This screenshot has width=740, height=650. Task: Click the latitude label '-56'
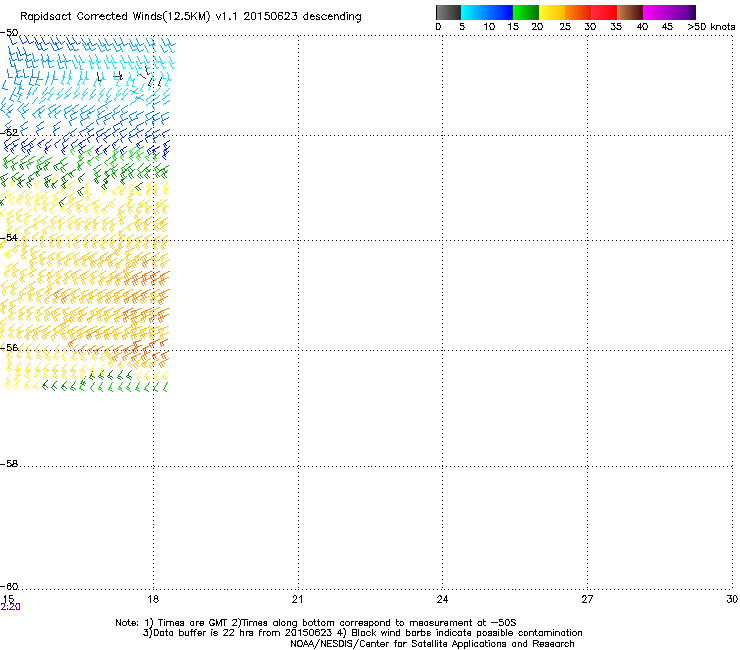[x=9, y=347]
